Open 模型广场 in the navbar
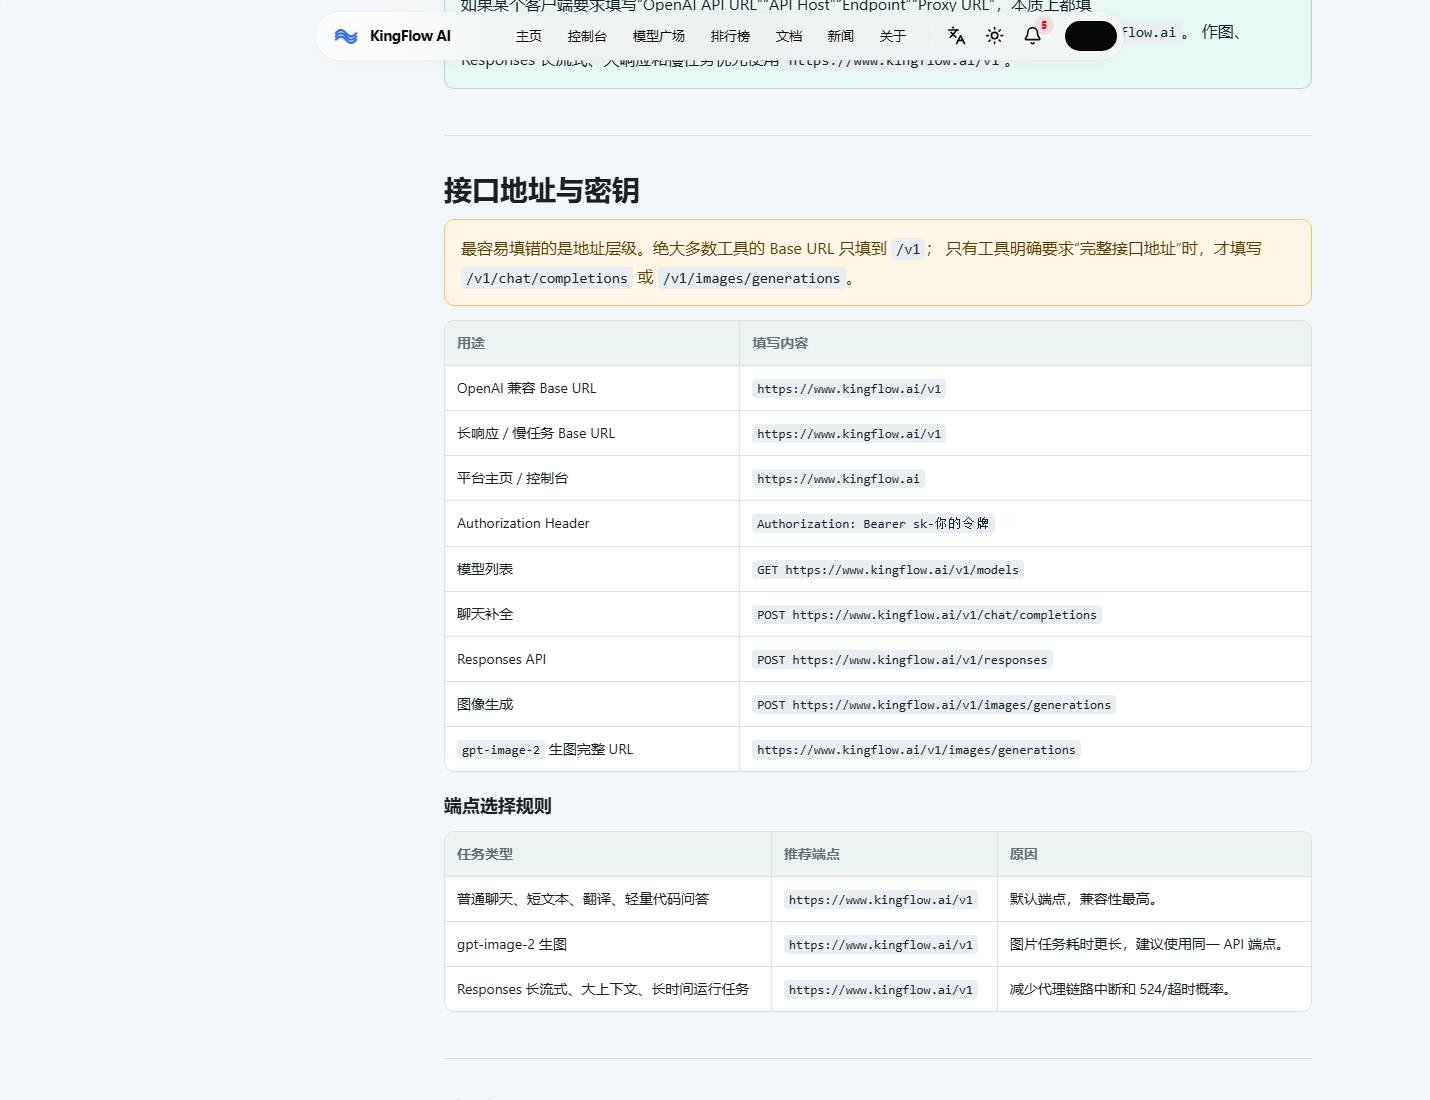The width and height of the screenshot is (1430, 1100). (x=659, y=36)
